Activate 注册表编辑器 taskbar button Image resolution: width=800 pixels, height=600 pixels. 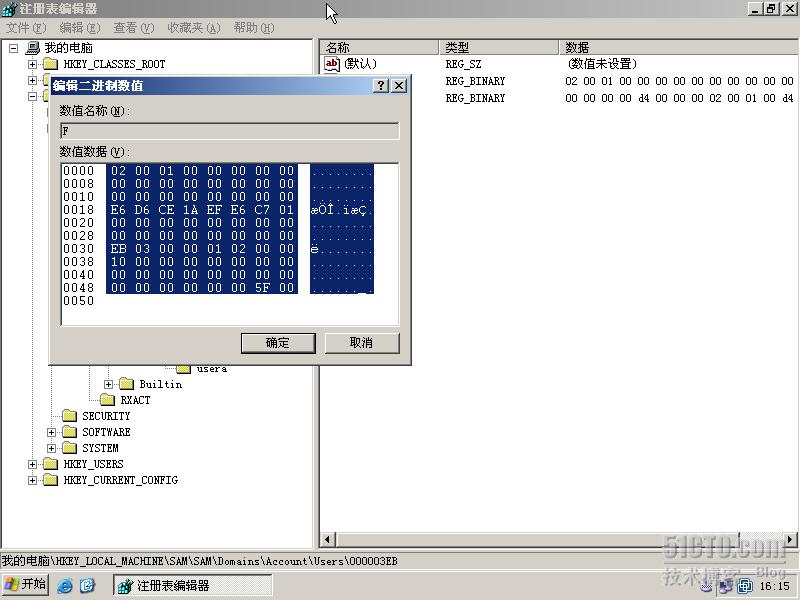tap(193, 585)
